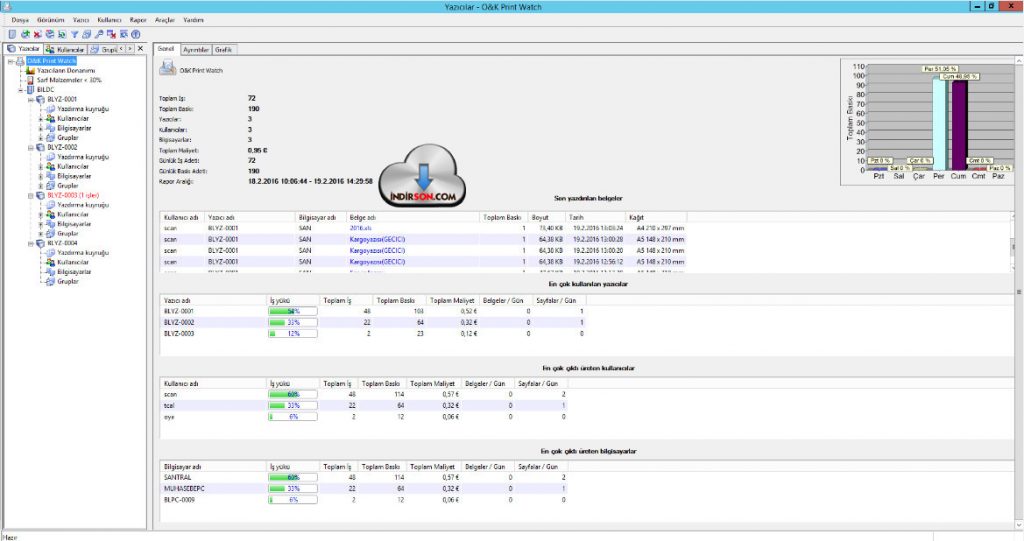Sort printers table by İş yükü header
This screenshot has height=541, width=1024.
[x=293, y=301]
